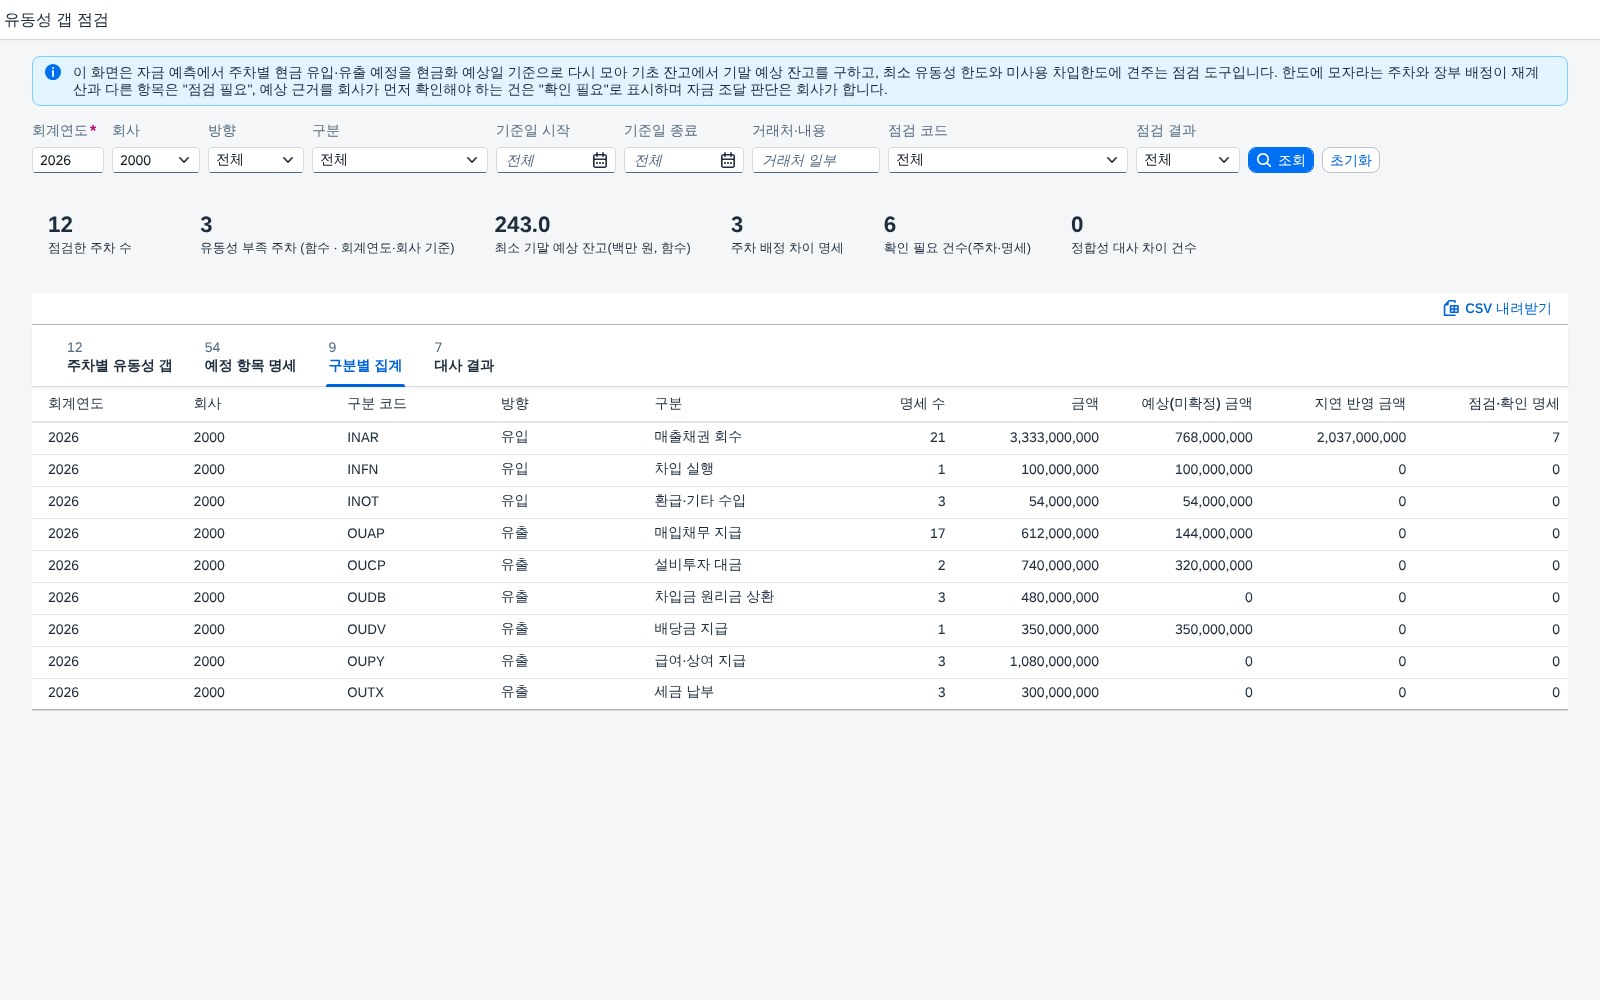Go to the 대사 결과 tab
The height and width of the screenshot is (1000, 1600).
[x=464, y=357]
